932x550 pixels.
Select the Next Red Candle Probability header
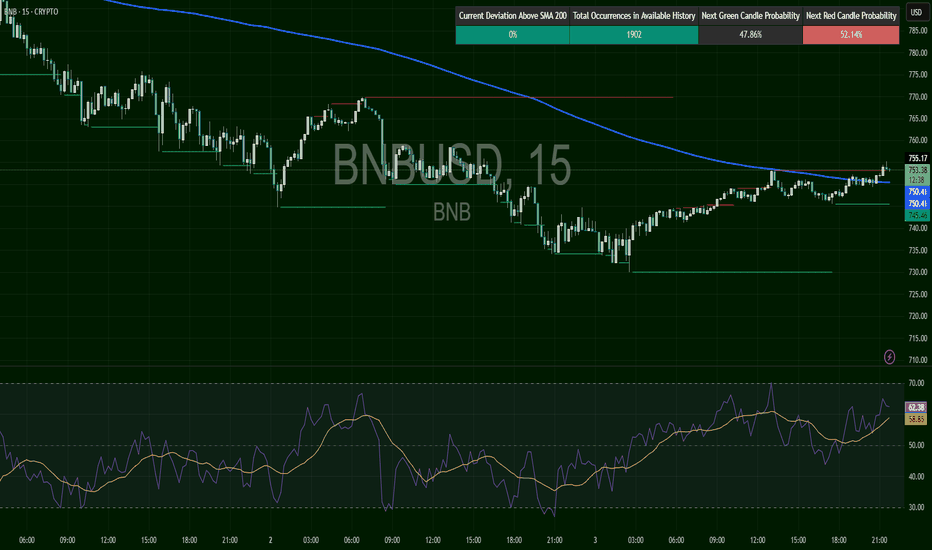point(851,15)
